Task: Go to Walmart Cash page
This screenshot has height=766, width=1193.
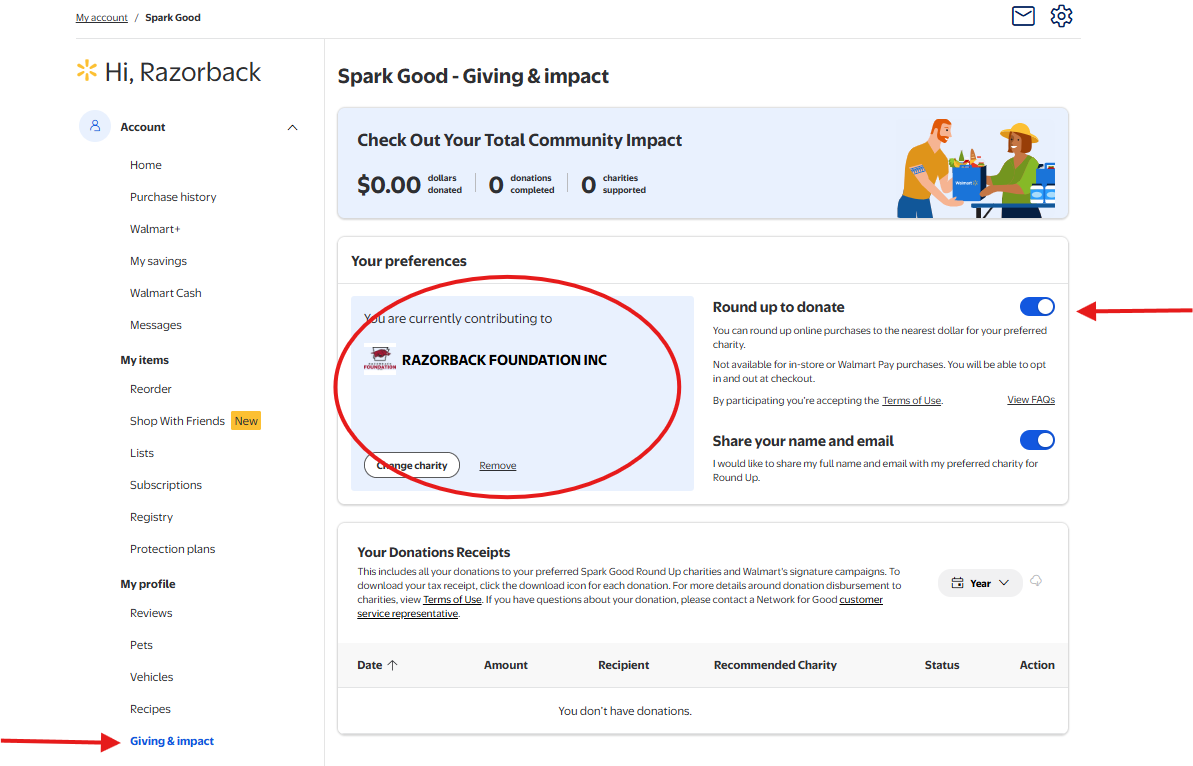Action: click(x=166, y=293)
